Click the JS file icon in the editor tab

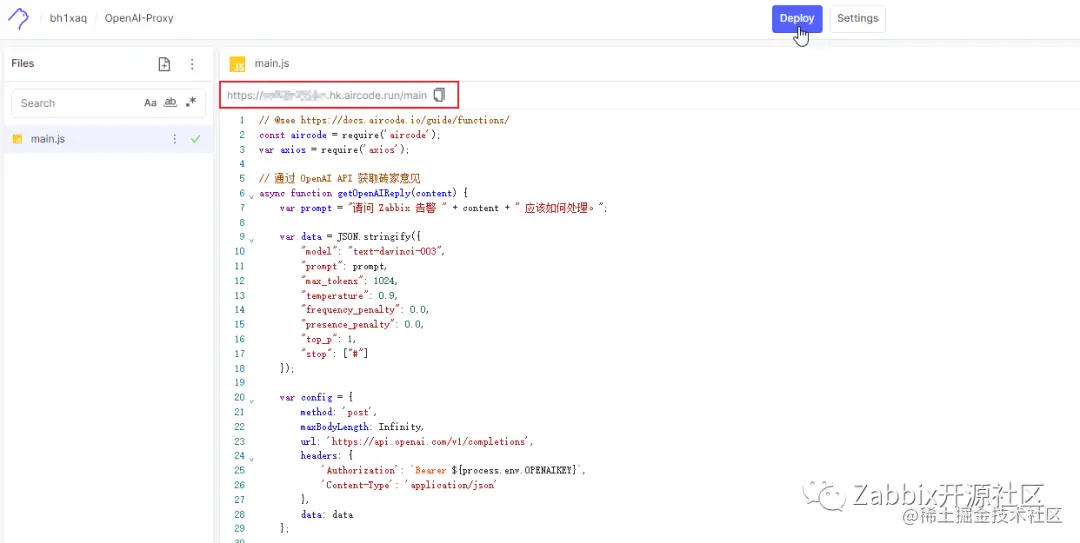click(238, 64)
